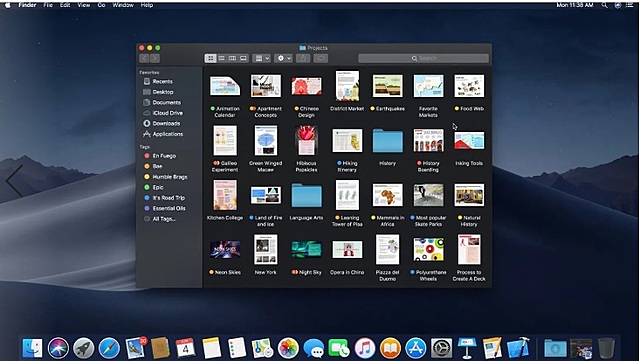Viewport: 640px width, 361px height.
Task: Switch Finder to icon view
Action: (x=211, y=58)
